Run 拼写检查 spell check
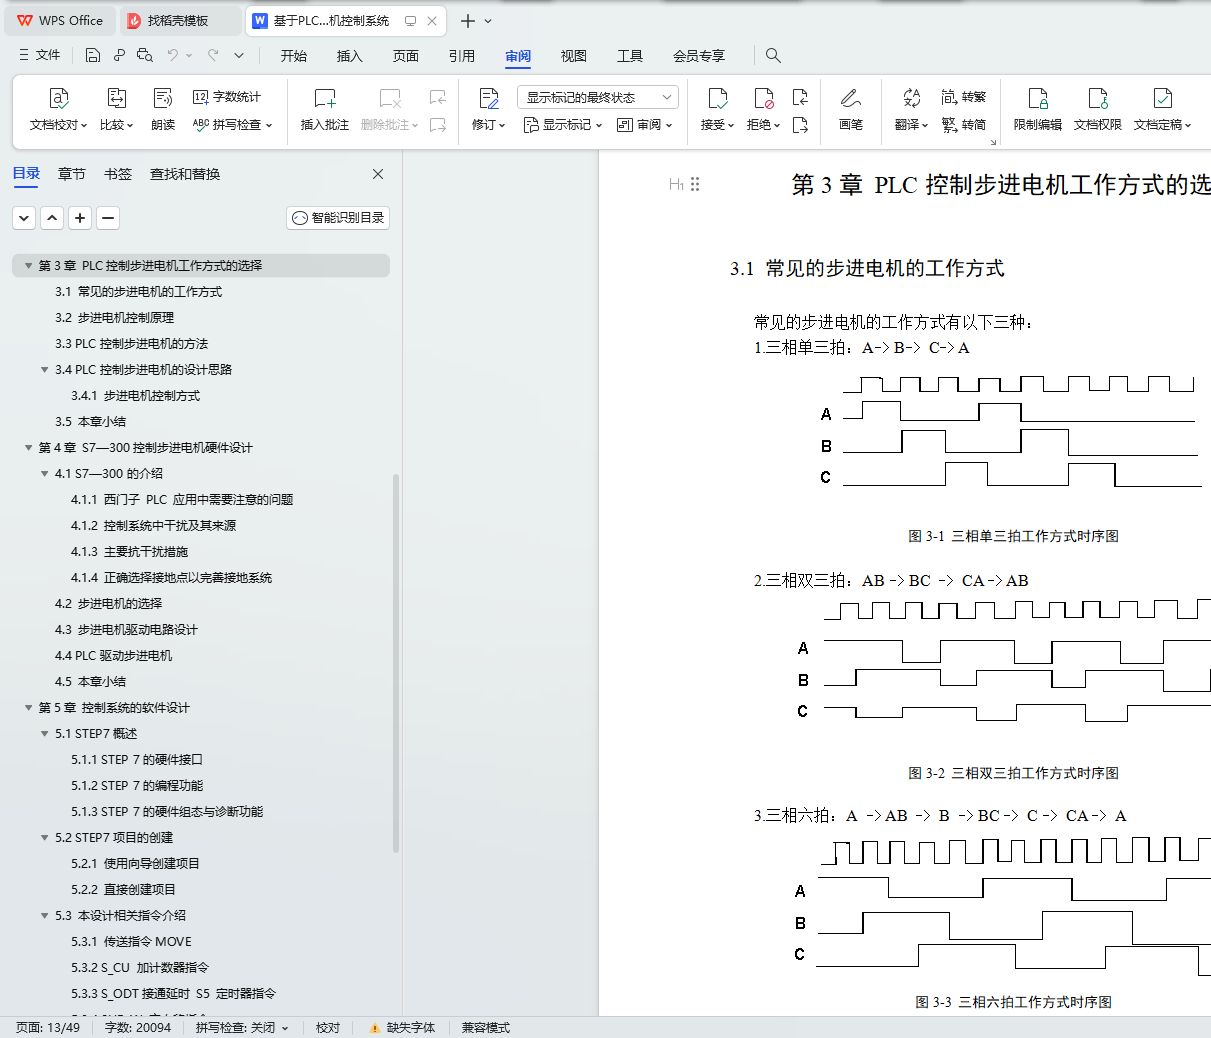This screenshot has height=1038, width=1211. pos(232,125)
